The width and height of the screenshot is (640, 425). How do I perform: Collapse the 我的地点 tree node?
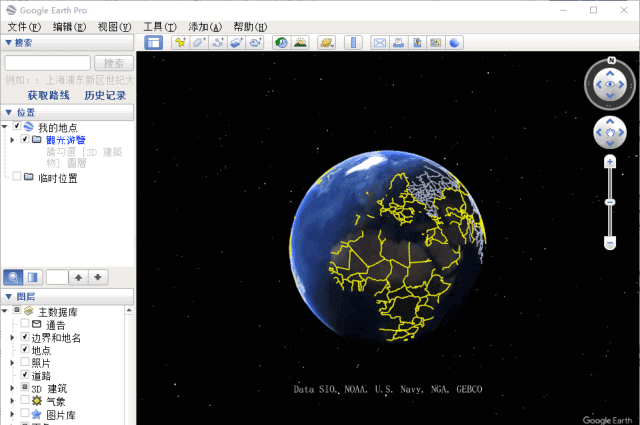(4, 127)
